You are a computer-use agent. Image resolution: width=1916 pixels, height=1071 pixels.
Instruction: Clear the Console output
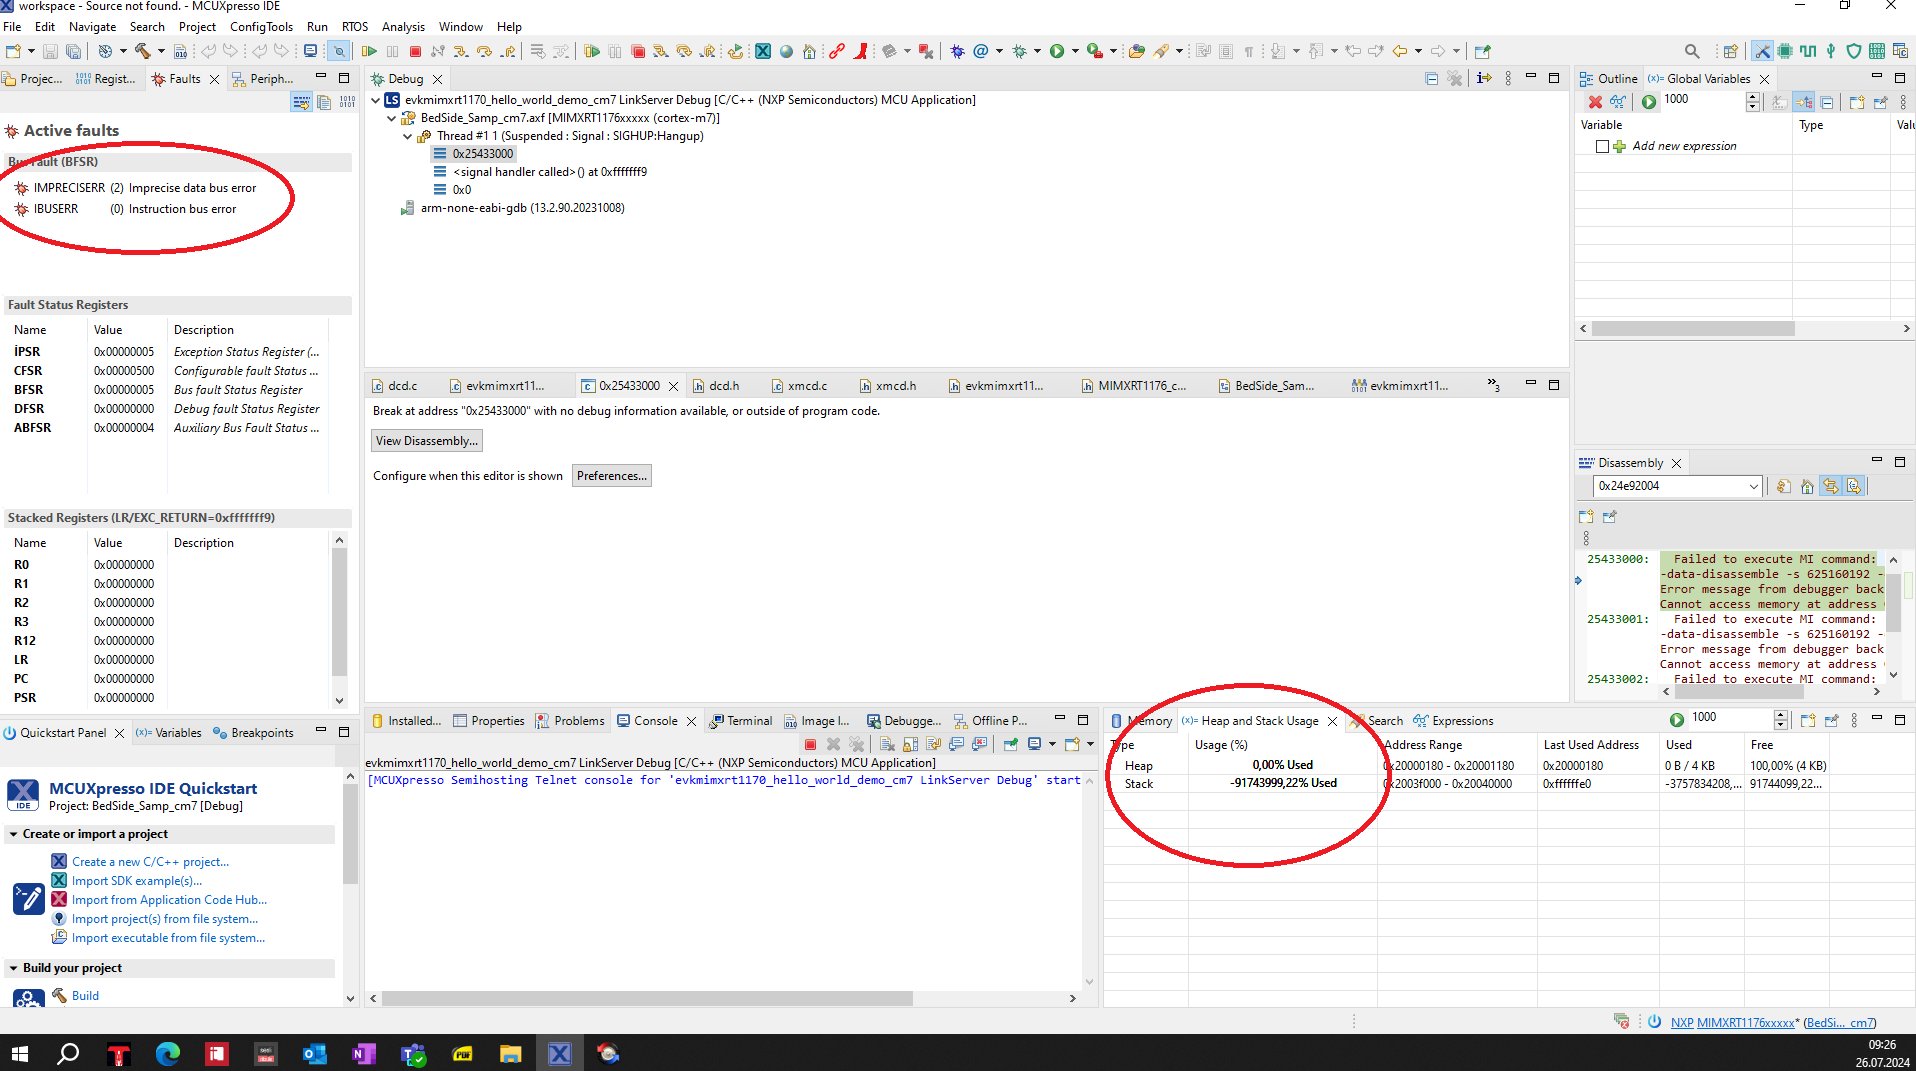pyautogui.click(x=887, y=744)
